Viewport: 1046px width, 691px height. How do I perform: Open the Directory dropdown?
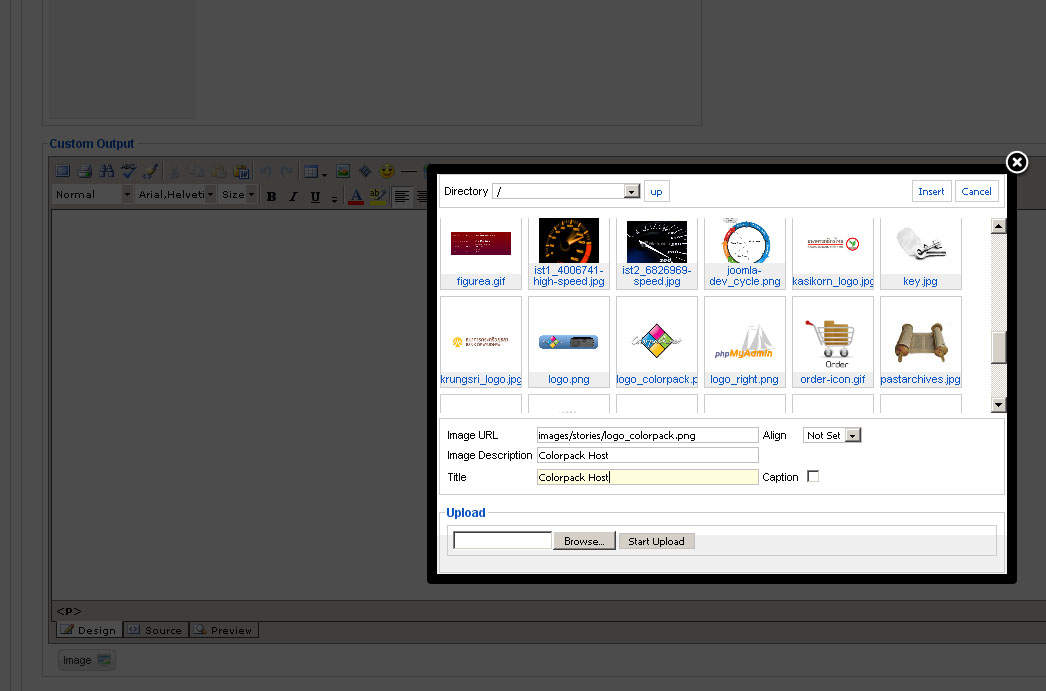tap(631, 191)
